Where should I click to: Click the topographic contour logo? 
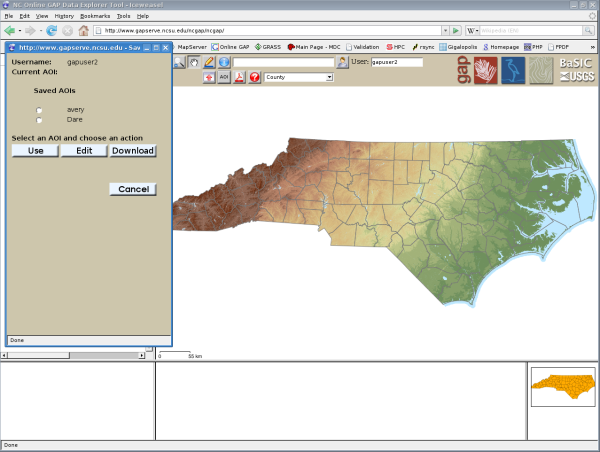tap(541, 70)
